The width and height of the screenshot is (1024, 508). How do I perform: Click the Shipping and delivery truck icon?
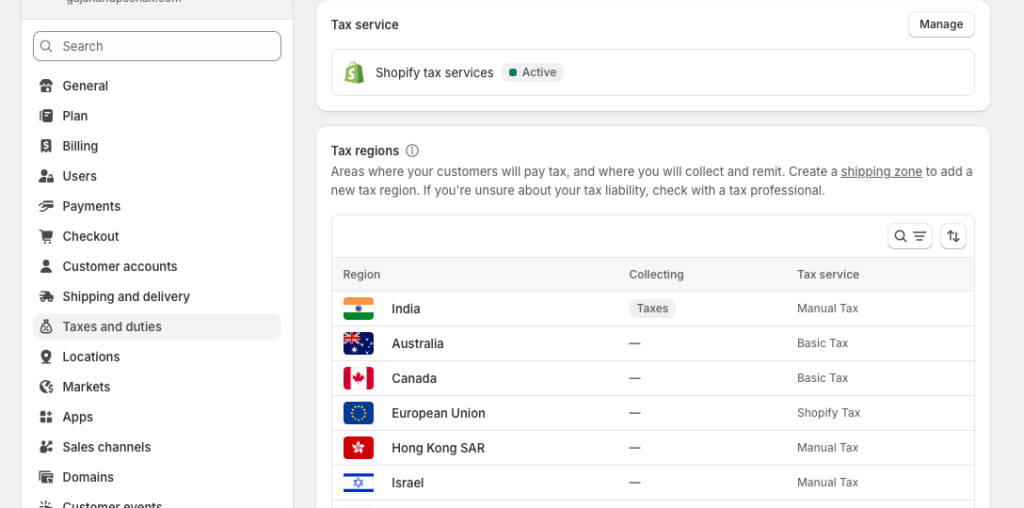tap(46, 297)
